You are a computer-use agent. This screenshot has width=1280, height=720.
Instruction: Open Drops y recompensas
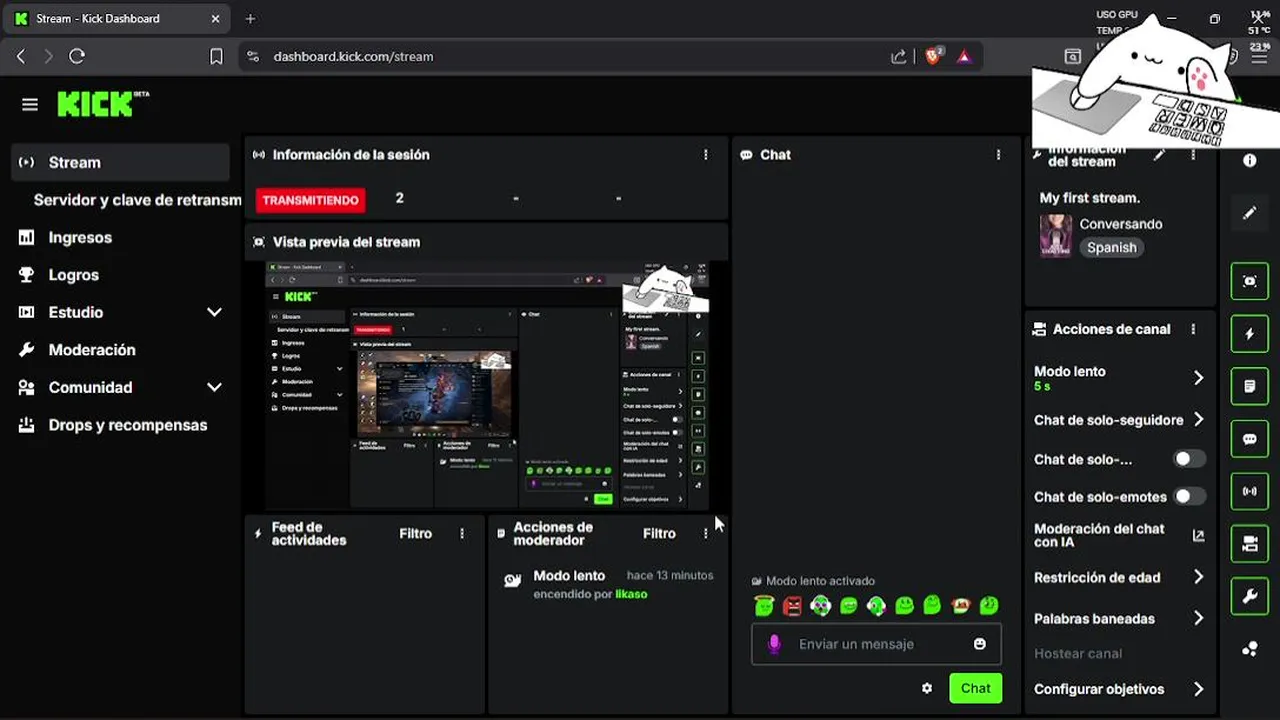click(x=127, y=425)
